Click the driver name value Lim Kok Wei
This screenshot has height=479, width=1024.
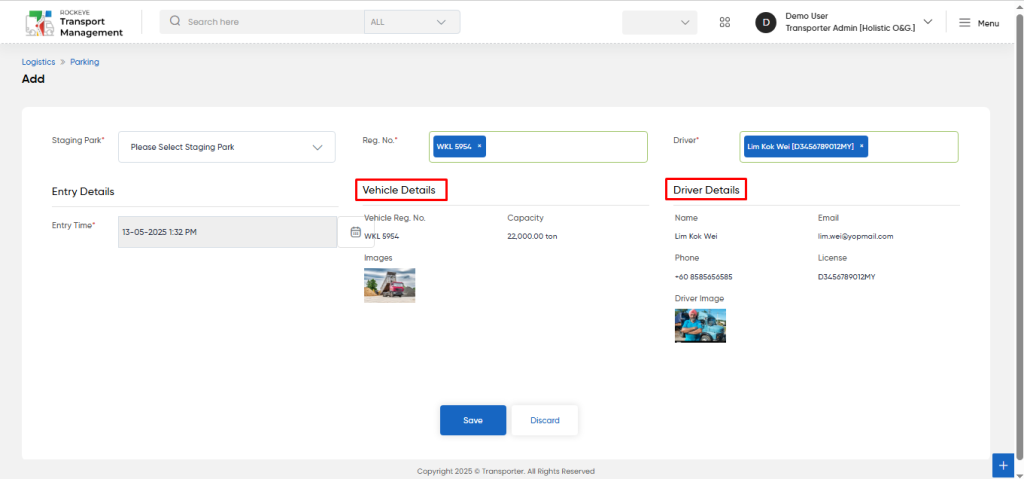pos(696,237)
